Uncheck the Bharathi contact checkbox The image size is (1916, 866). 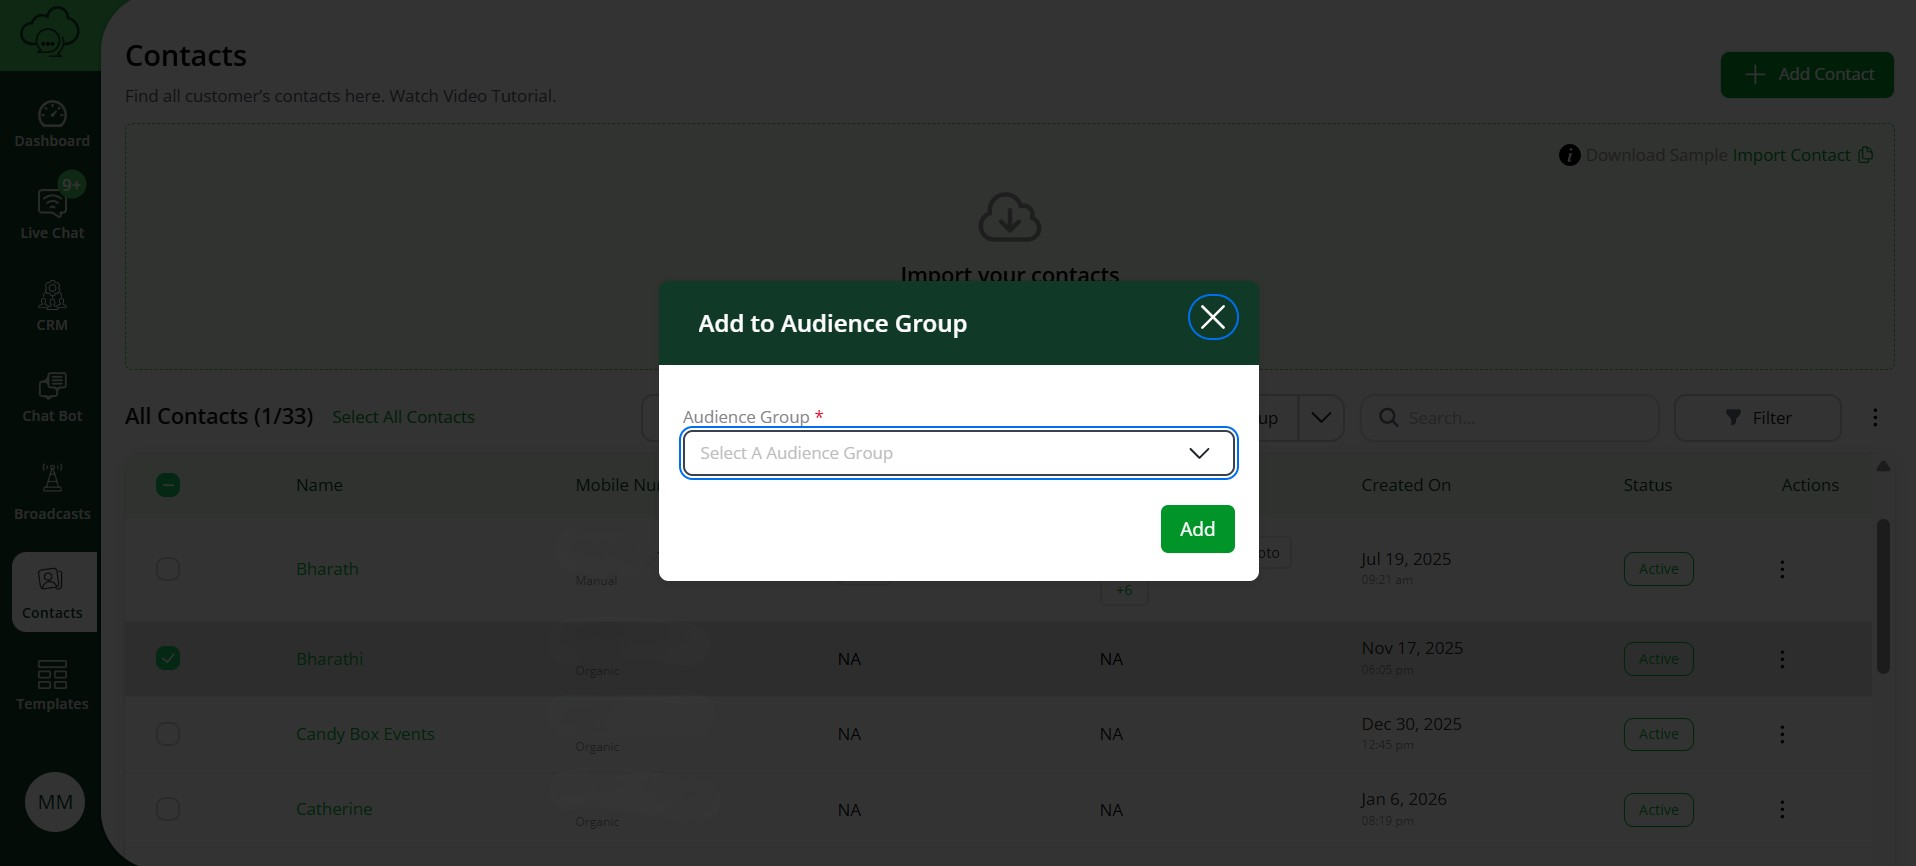(168, 658)
